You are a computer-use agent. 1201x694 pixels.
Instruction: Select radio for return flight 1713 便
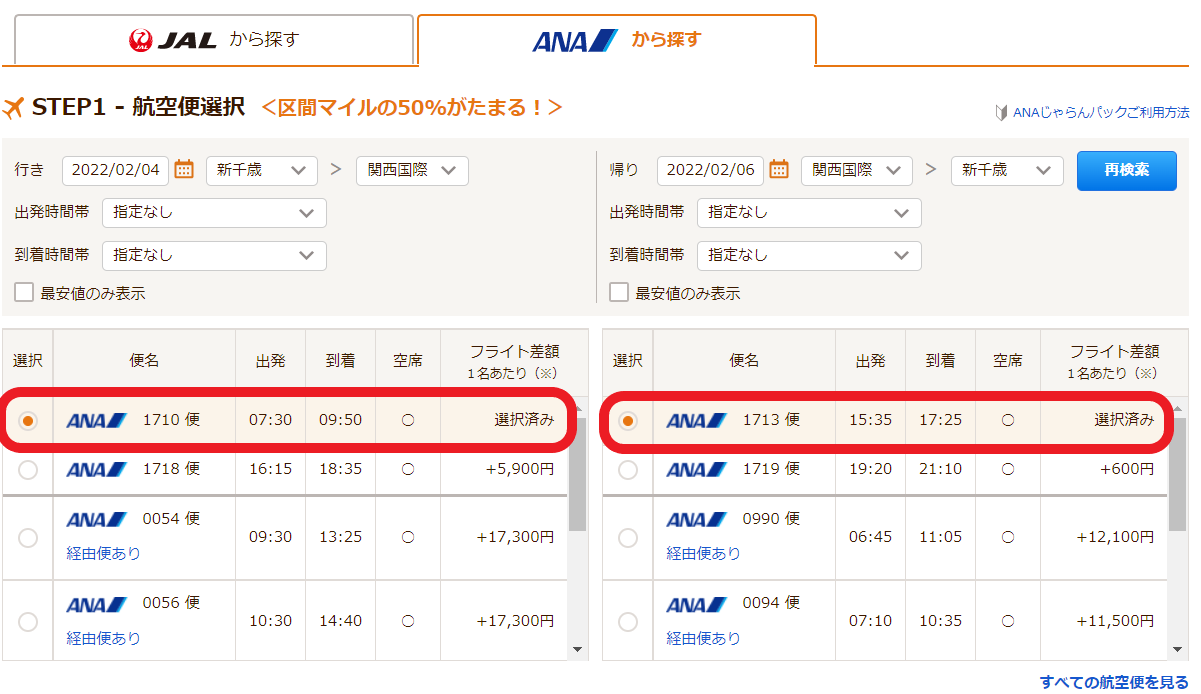628,421
